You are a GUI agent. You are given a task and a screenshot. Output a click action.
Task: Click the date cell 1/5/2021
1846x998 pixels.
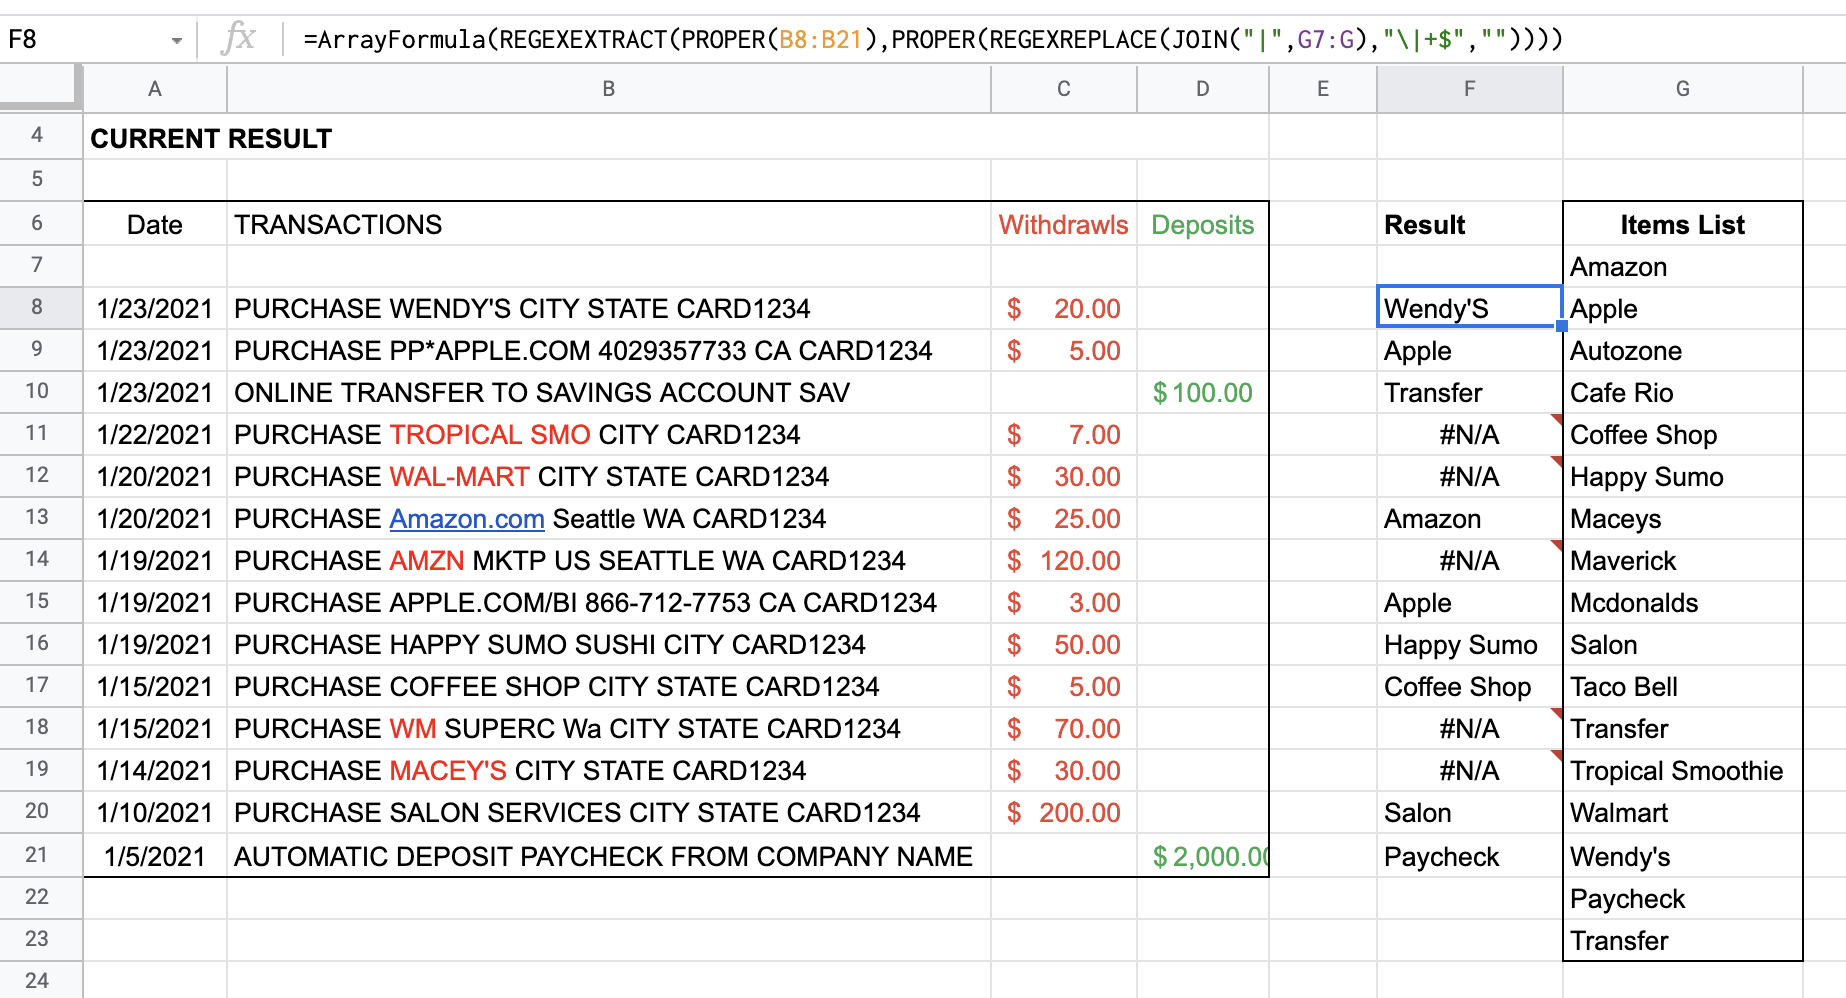pos(155,856)
